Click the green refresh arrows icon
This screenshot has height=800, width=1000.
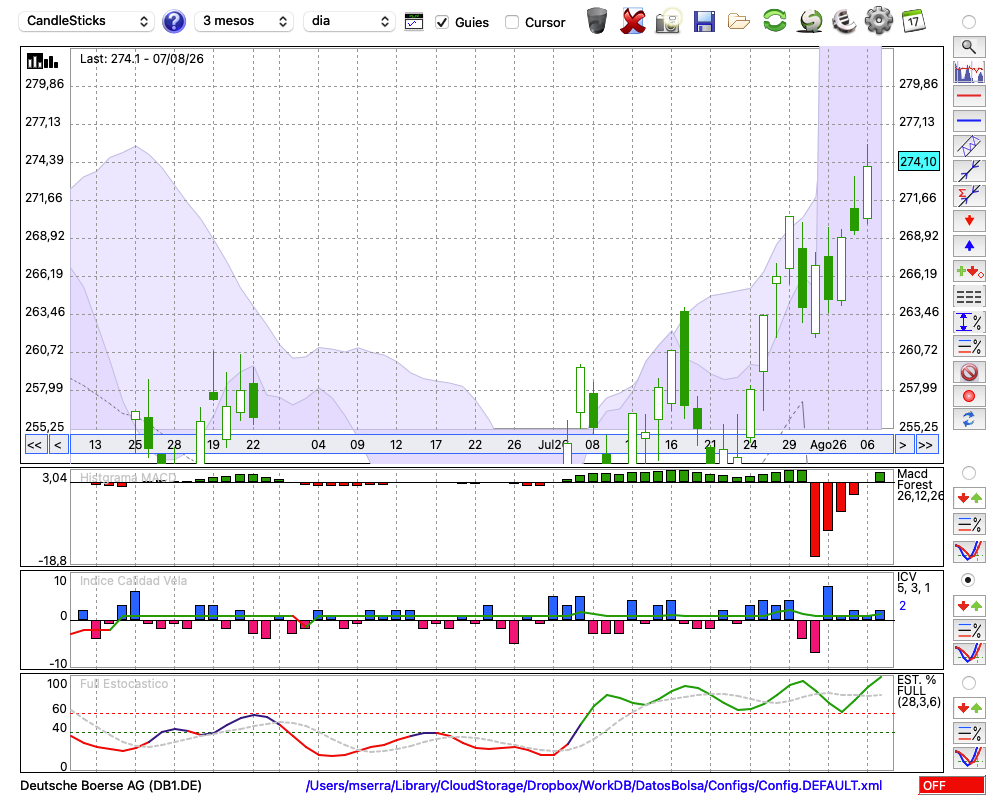(775, 21)
